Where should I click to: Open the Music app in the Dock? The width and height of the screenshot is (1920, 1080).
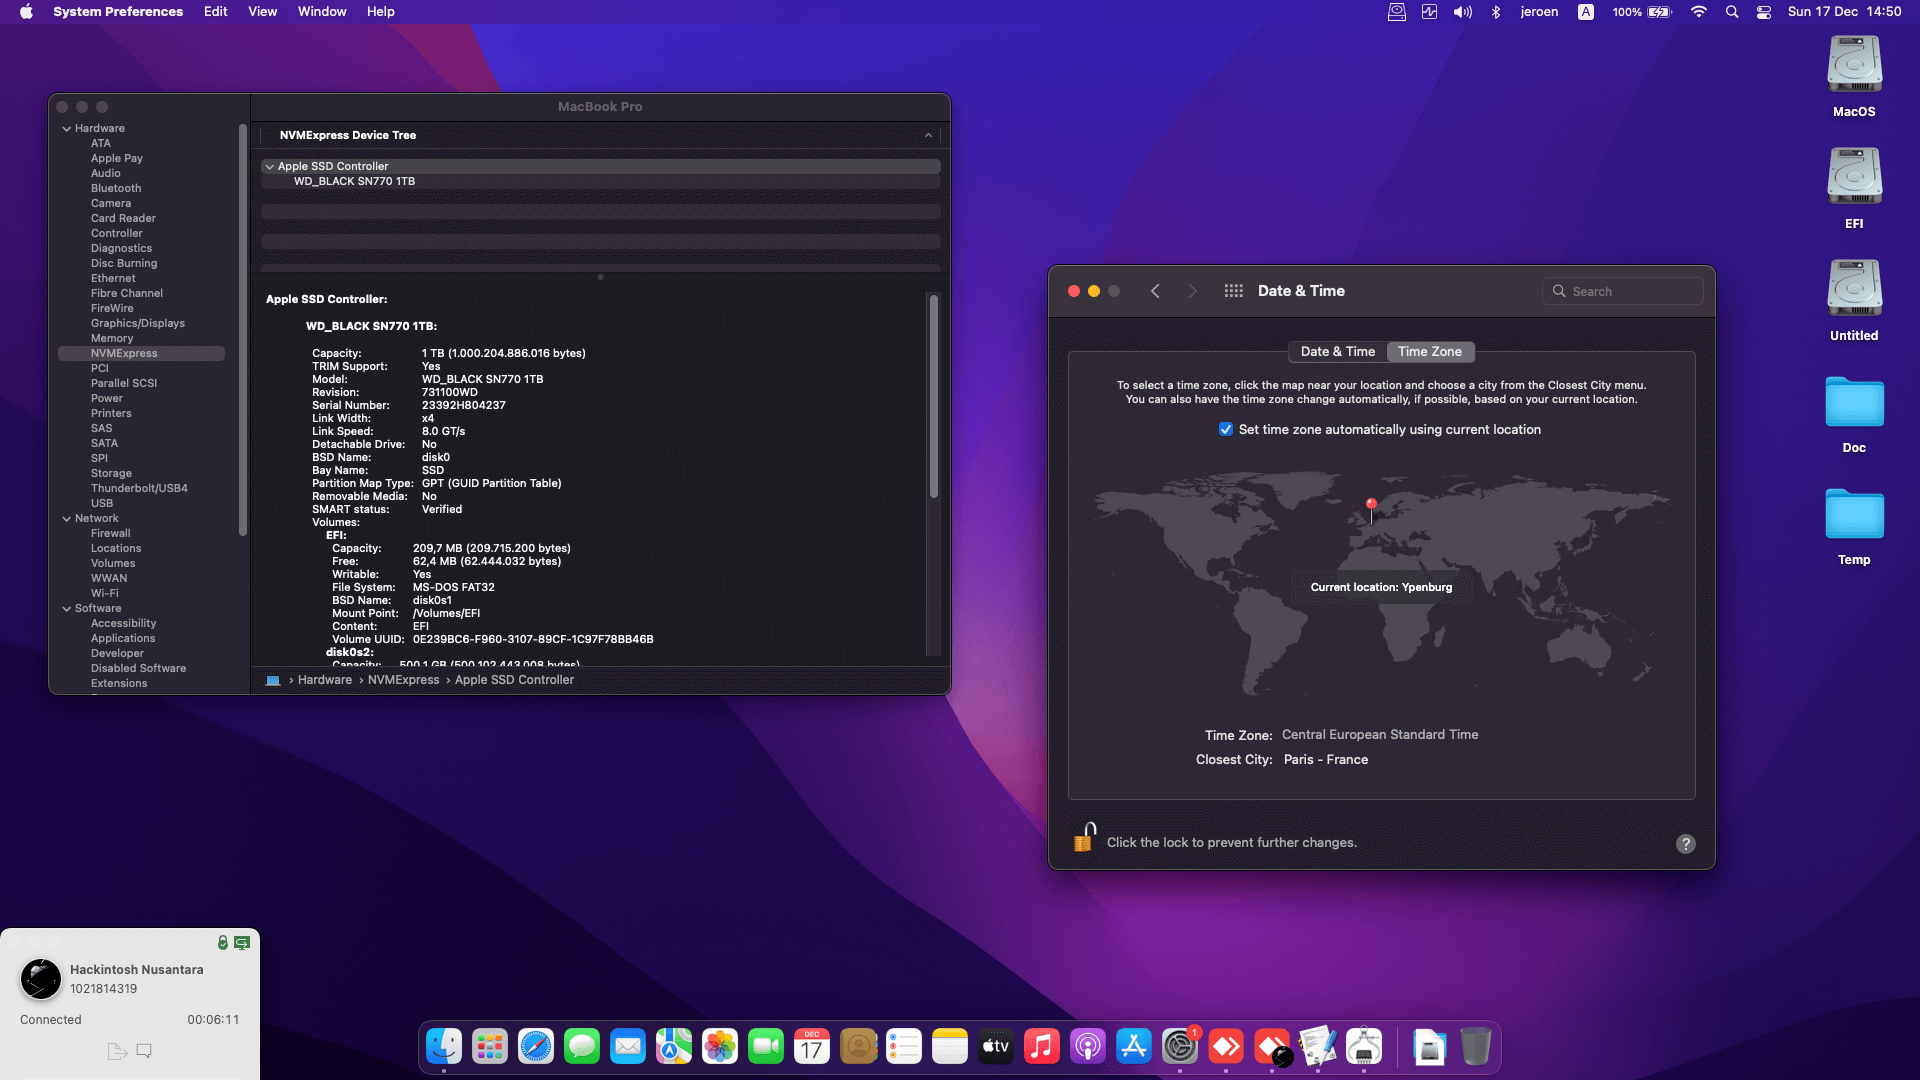click(x=1041, y=1047)
